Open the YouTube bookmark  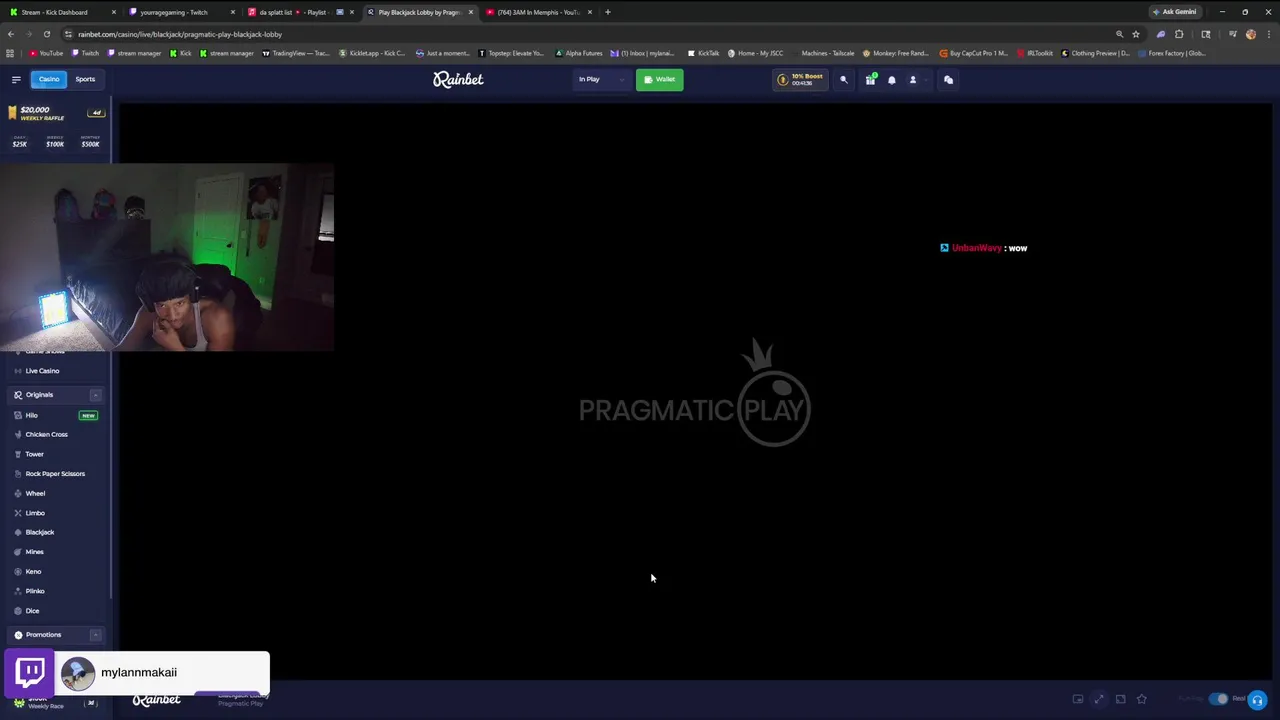point(46,53)
